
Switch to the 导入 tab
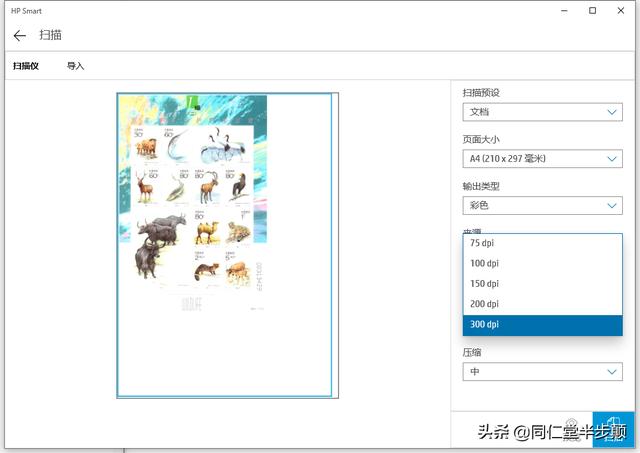click(75, 66)
